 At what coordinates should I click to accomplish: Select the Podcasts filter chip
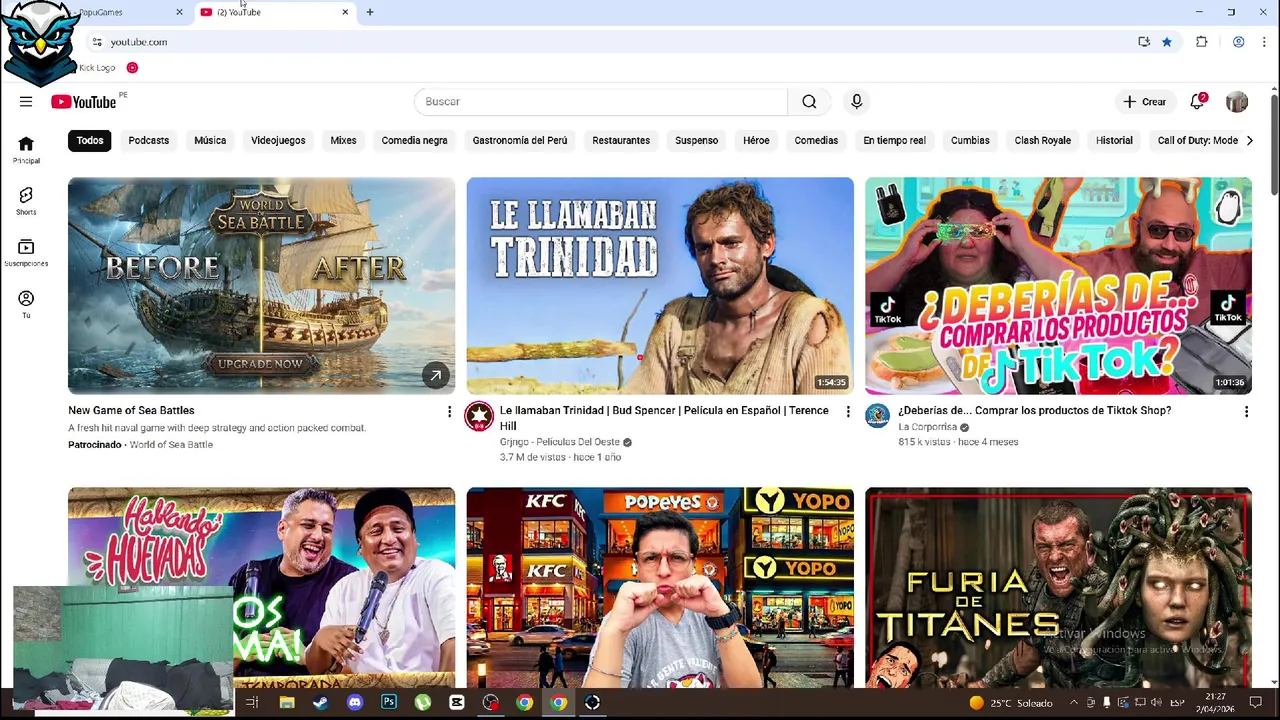tap(148, 141)
